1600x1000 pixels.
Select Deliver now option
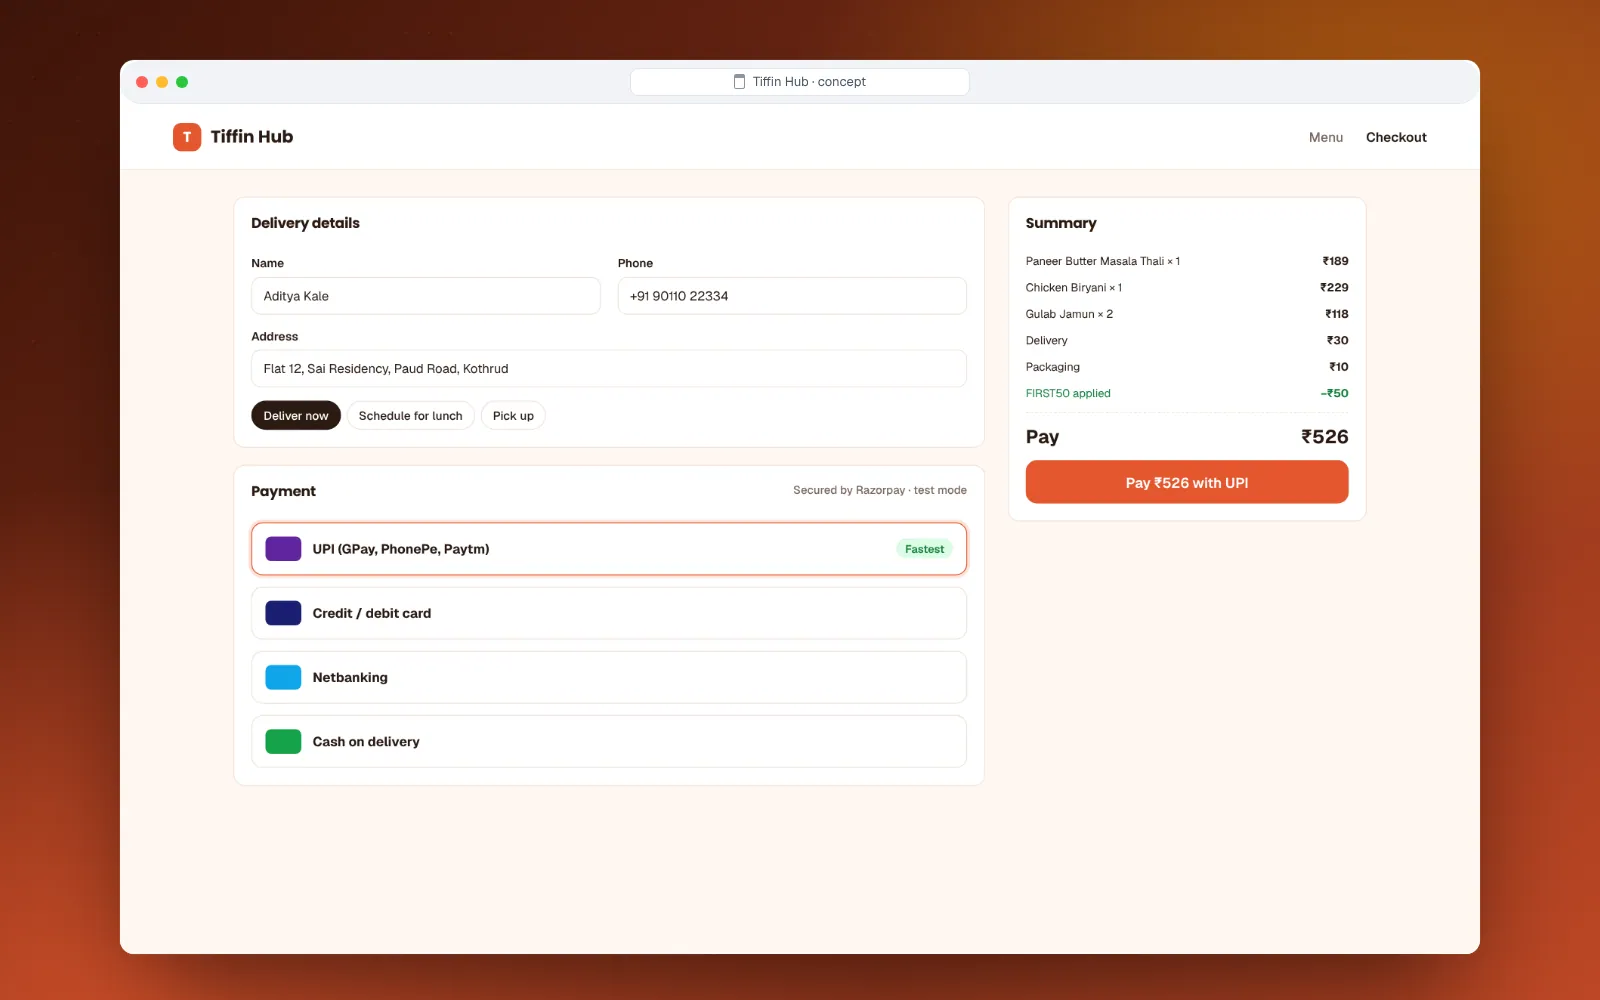(x=296, y=415)
